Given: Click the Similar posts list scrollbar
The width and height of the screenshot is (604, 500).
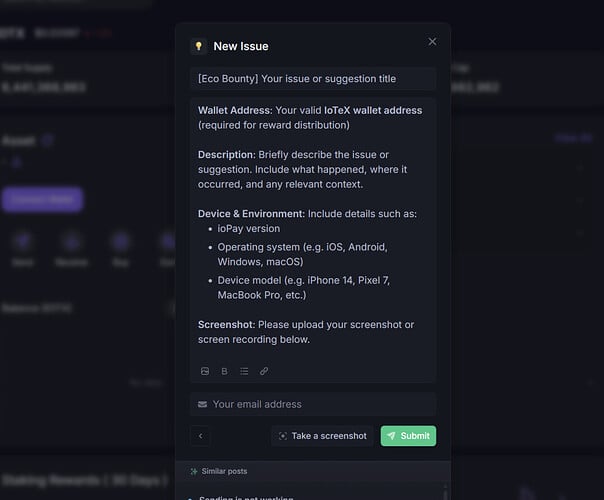Looking at the screenshot, I should point(445,492).
